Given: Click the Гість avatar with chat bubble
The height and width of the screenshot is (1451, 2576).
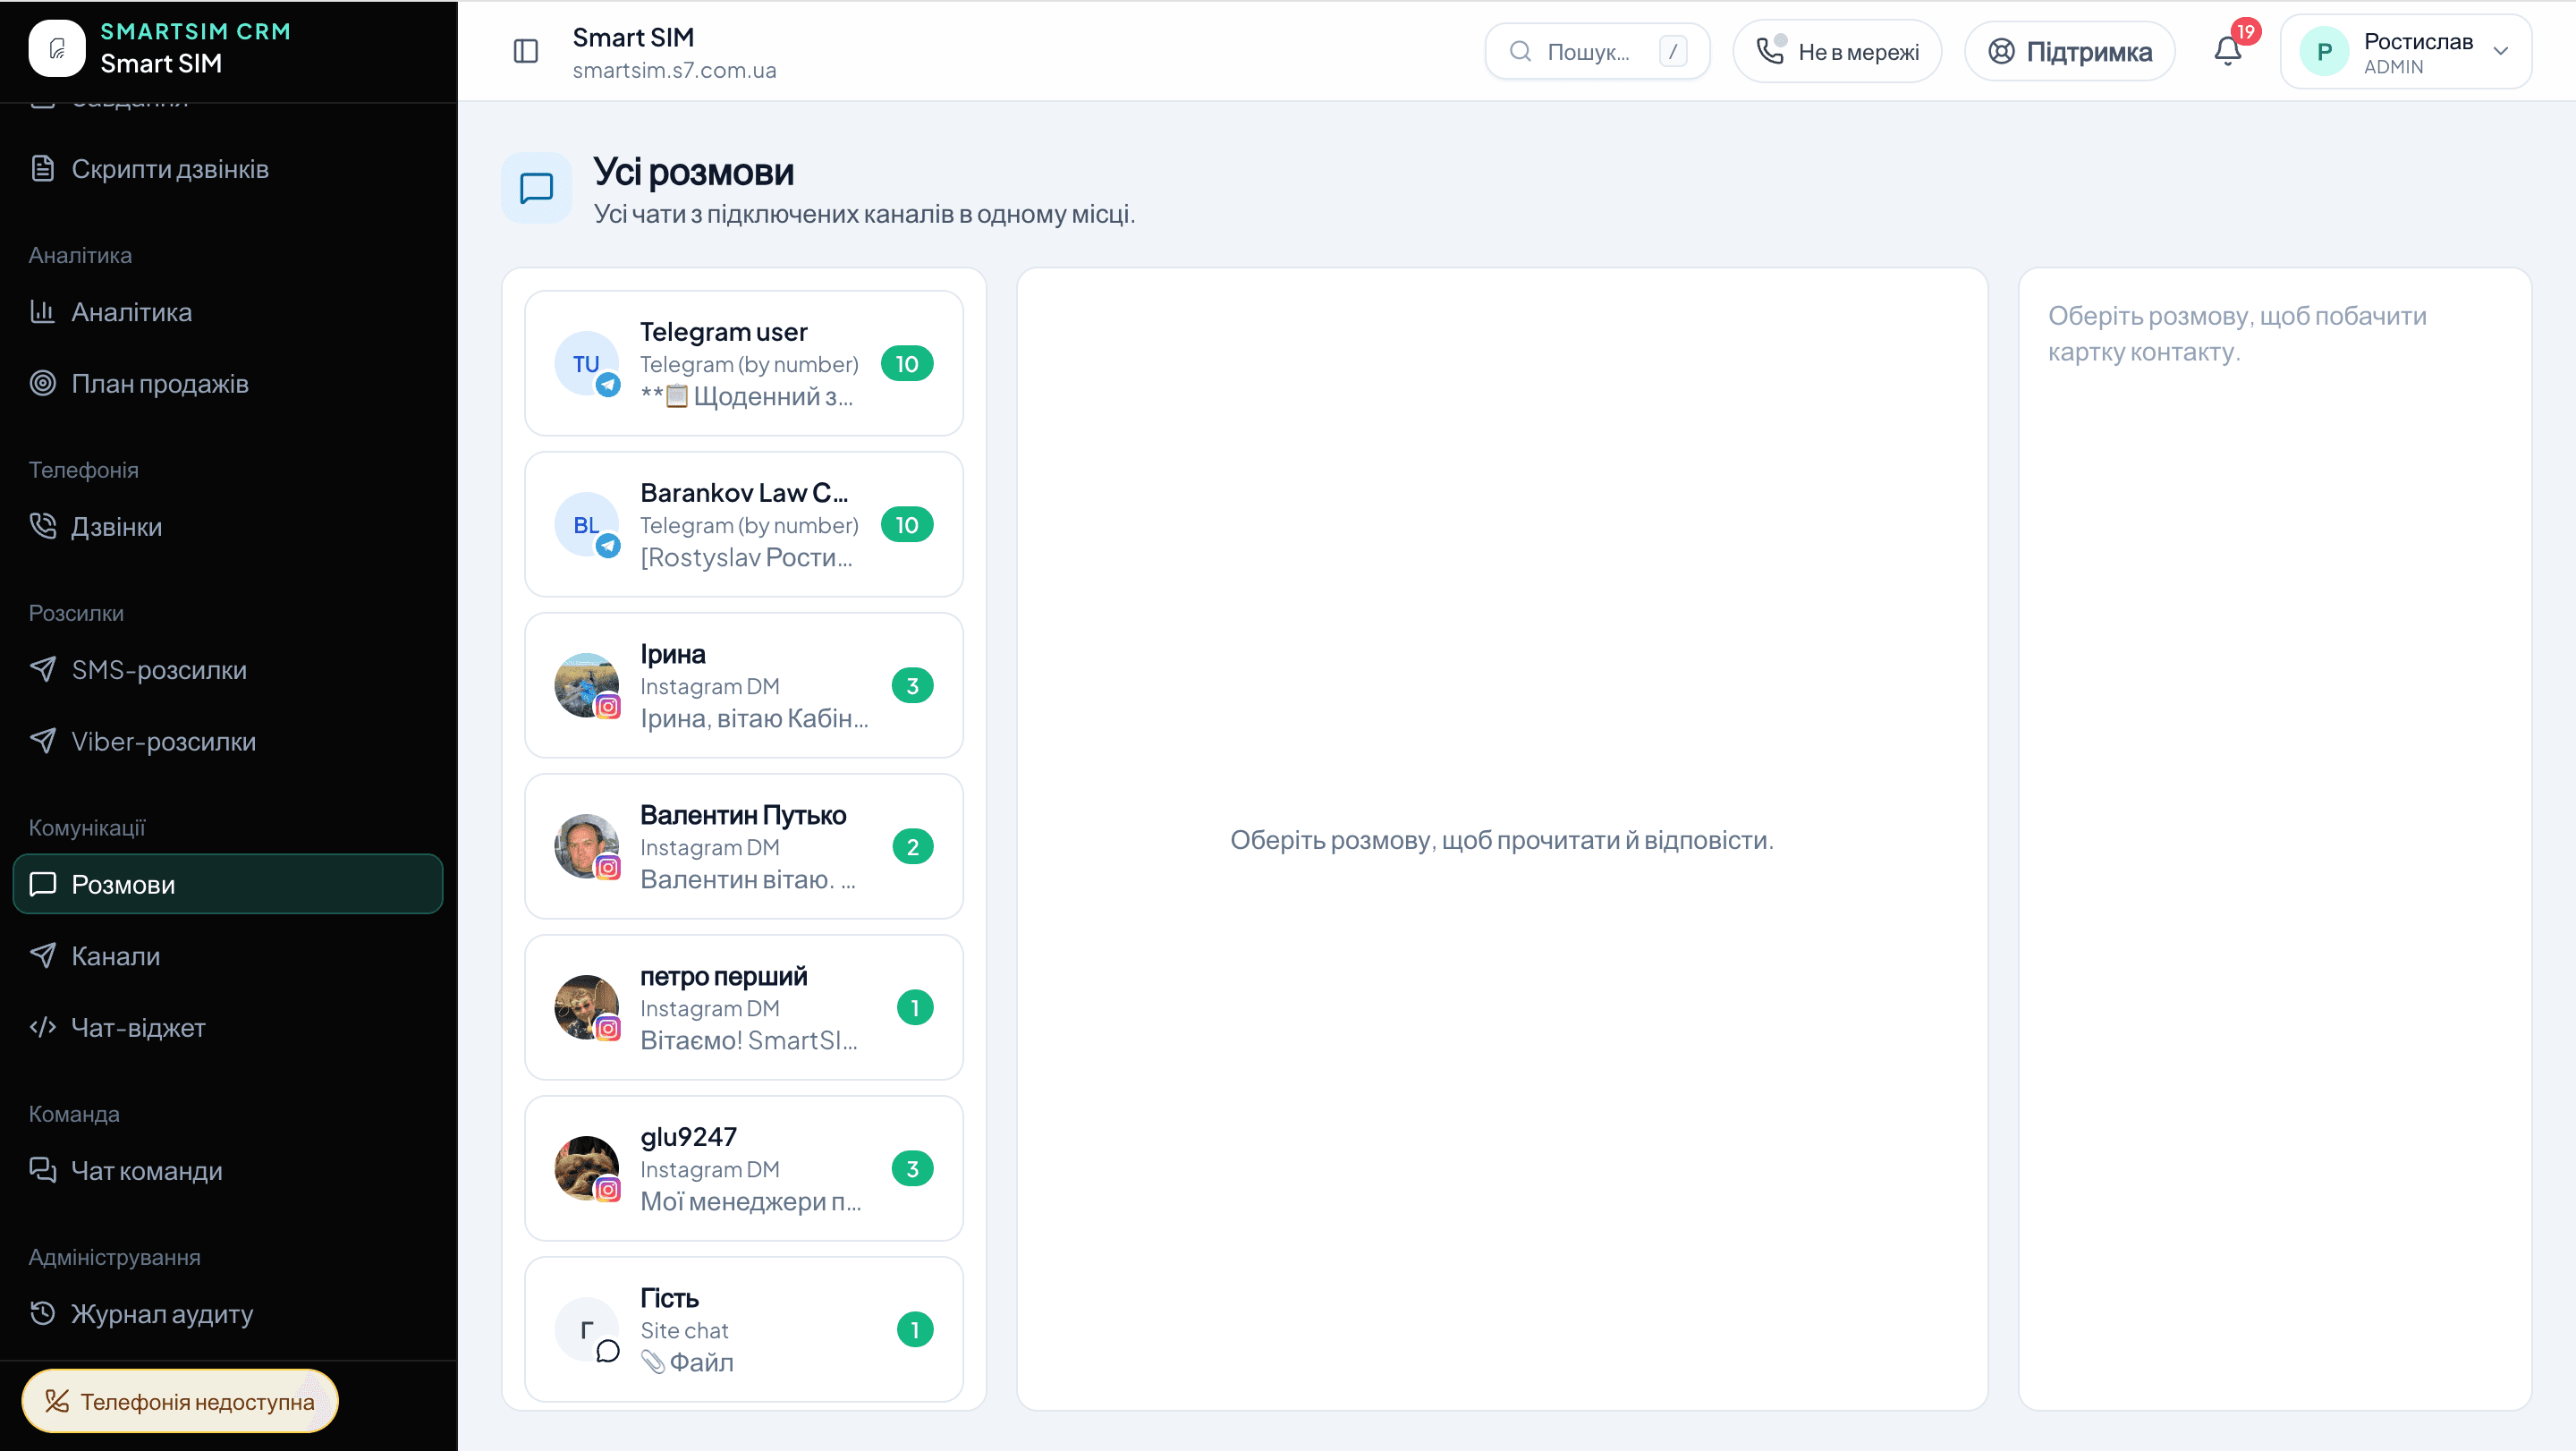Looking at the screenshot, I should click(x=587, y=1330).
